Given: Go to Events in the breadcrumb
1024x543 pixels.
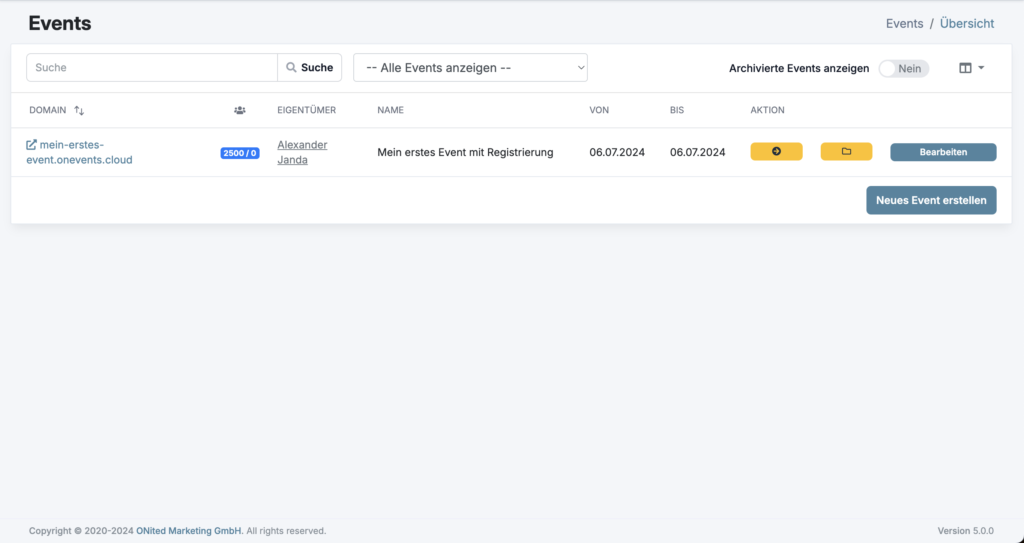Looking at the screenshot, I should point(904,23).
